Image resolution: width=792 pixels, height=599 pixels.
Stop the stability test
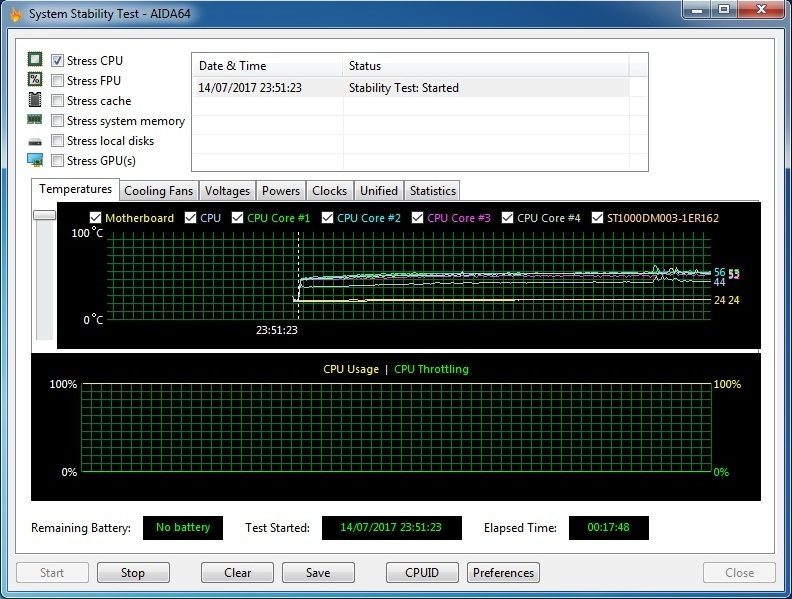(x=133, y=573)
